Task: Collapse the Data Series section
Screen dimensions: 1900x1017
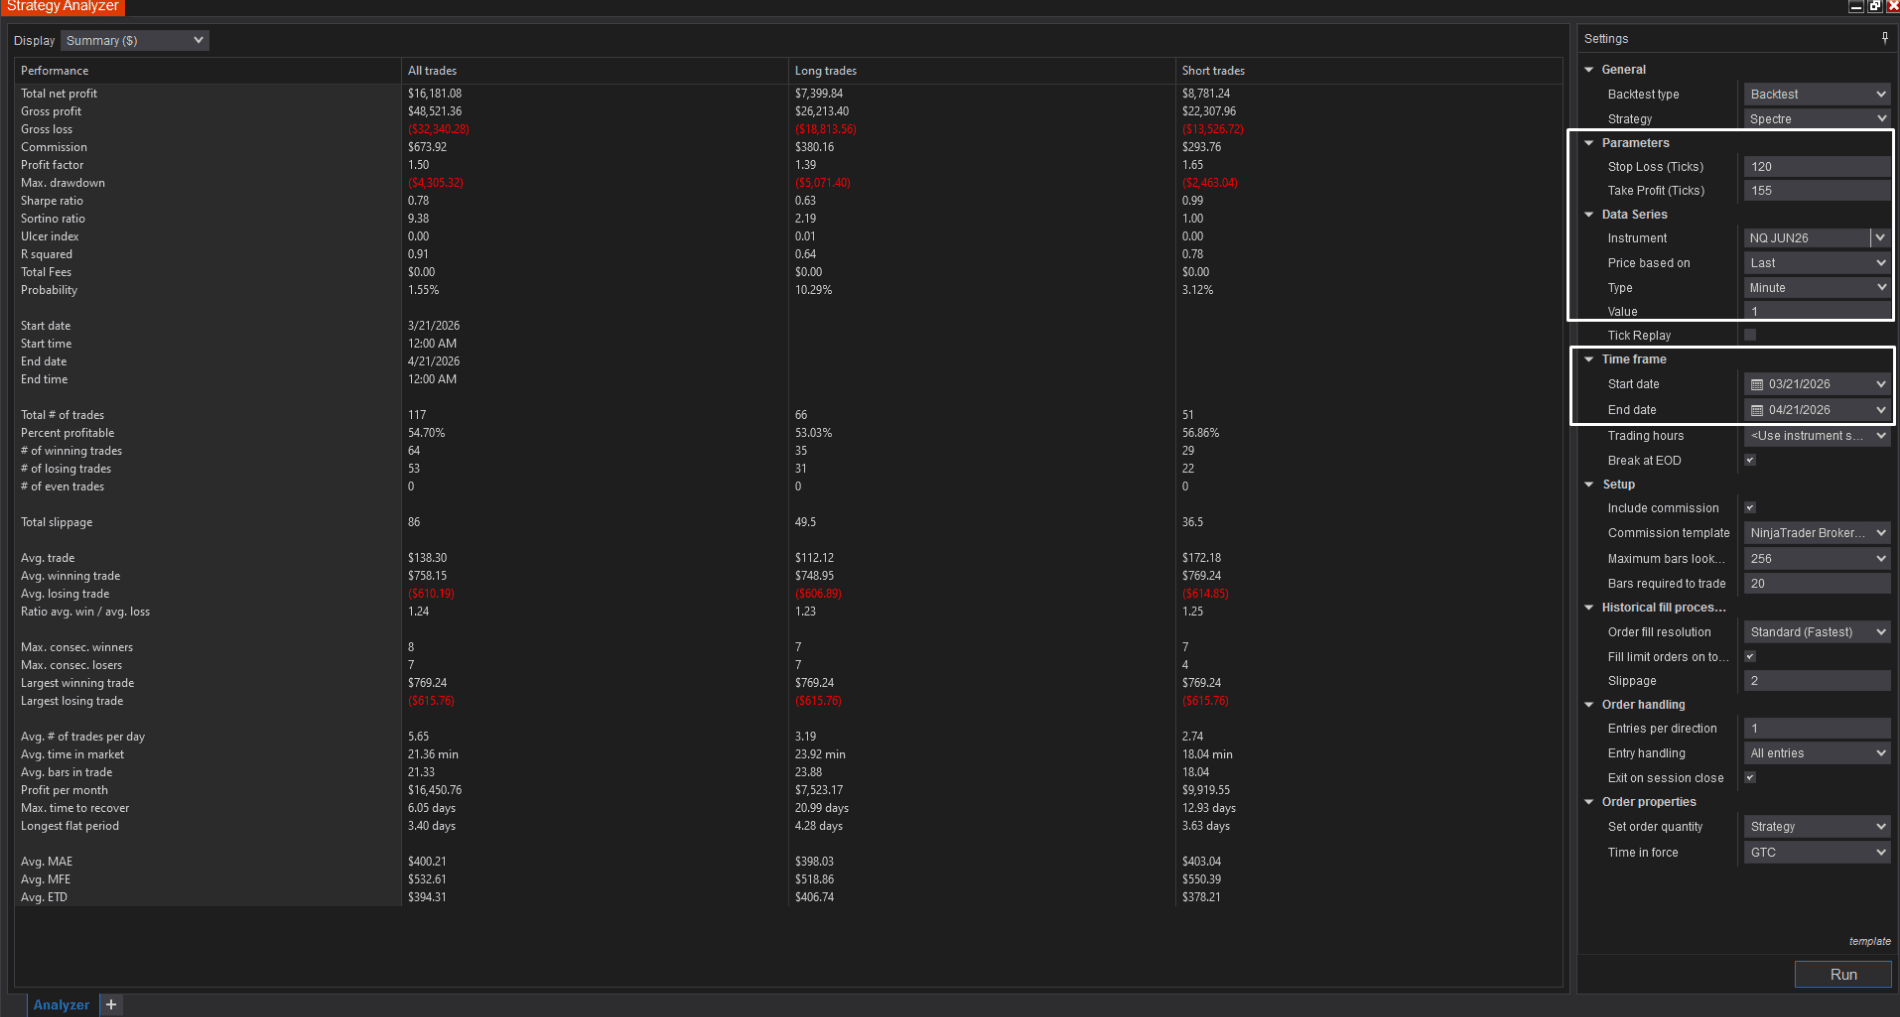Action: point(1589,214)
